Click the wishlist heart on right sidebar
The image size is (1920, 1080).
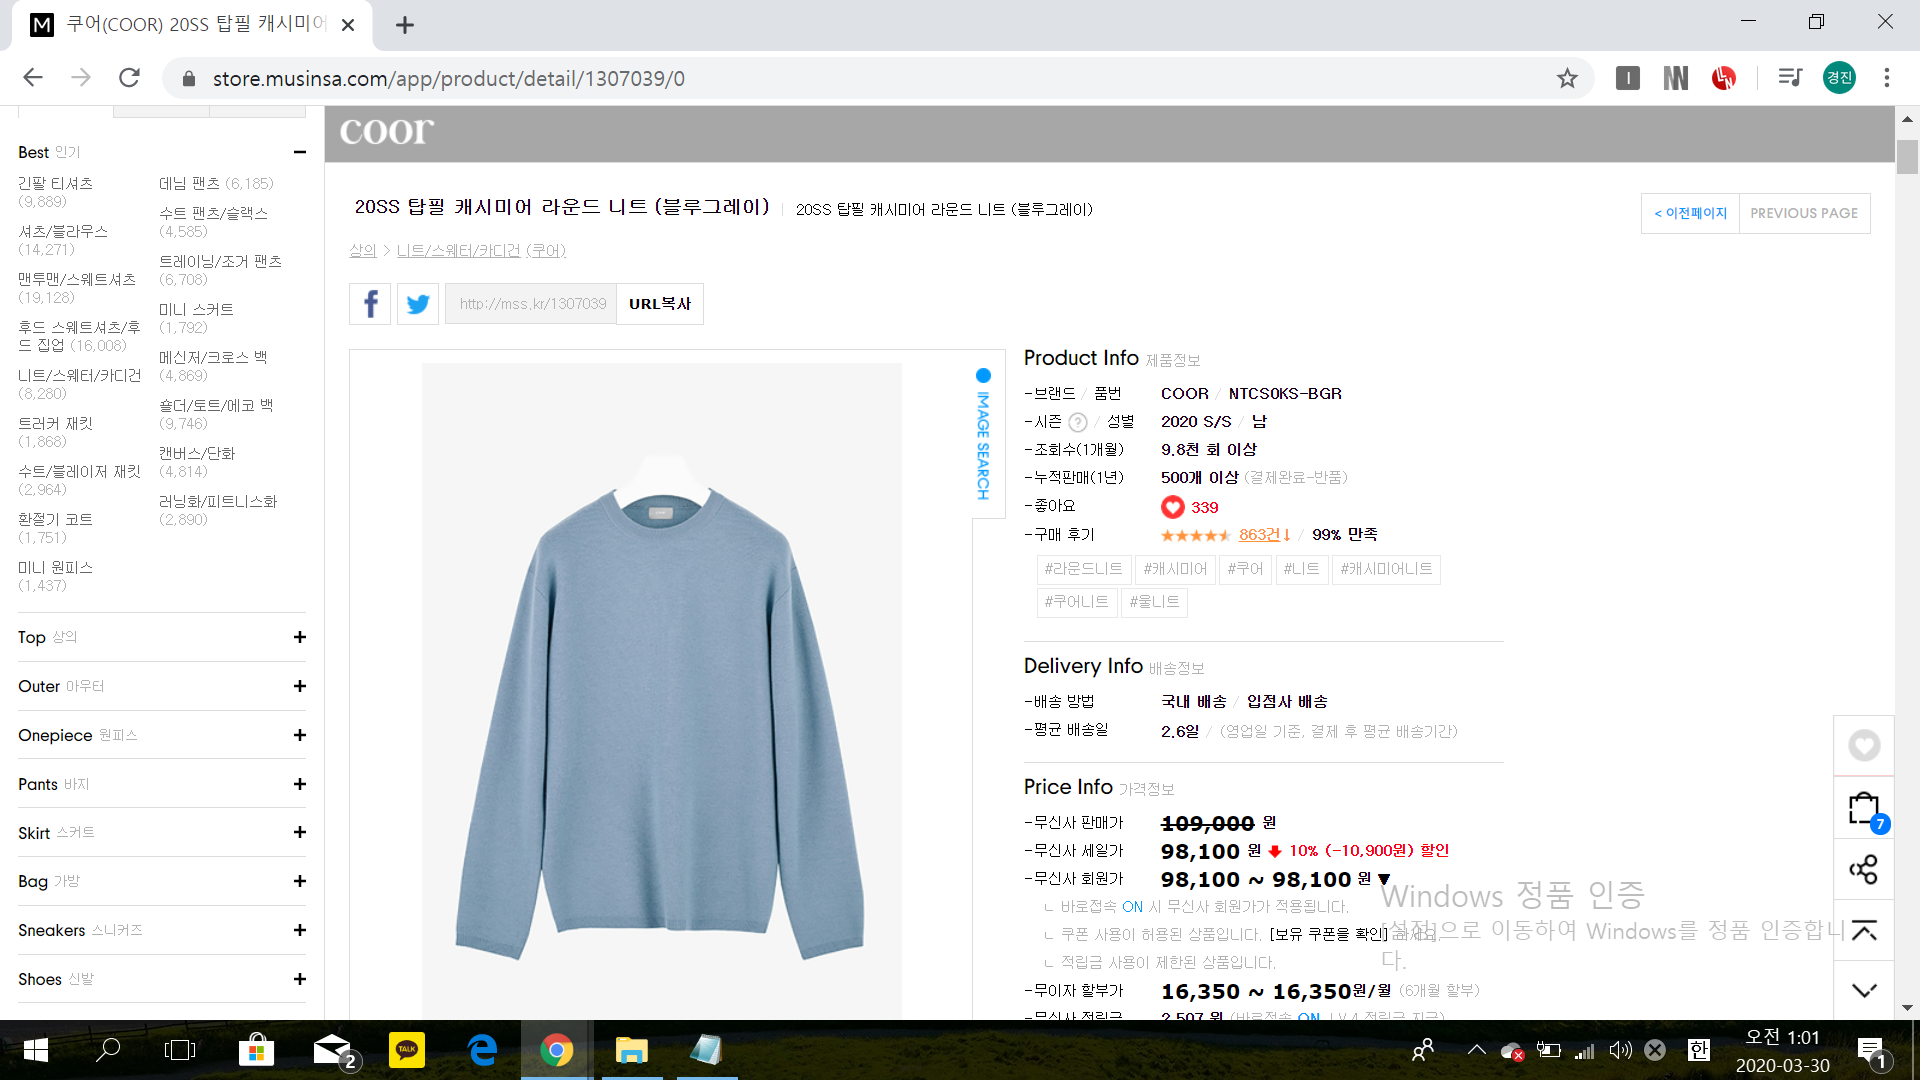pos(1863,746)
